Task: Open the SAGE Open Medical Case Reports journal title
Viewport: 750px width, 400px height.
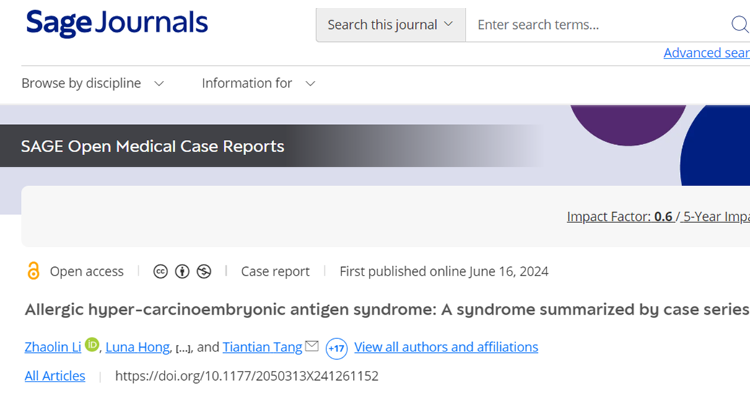Action: [153, 146]
